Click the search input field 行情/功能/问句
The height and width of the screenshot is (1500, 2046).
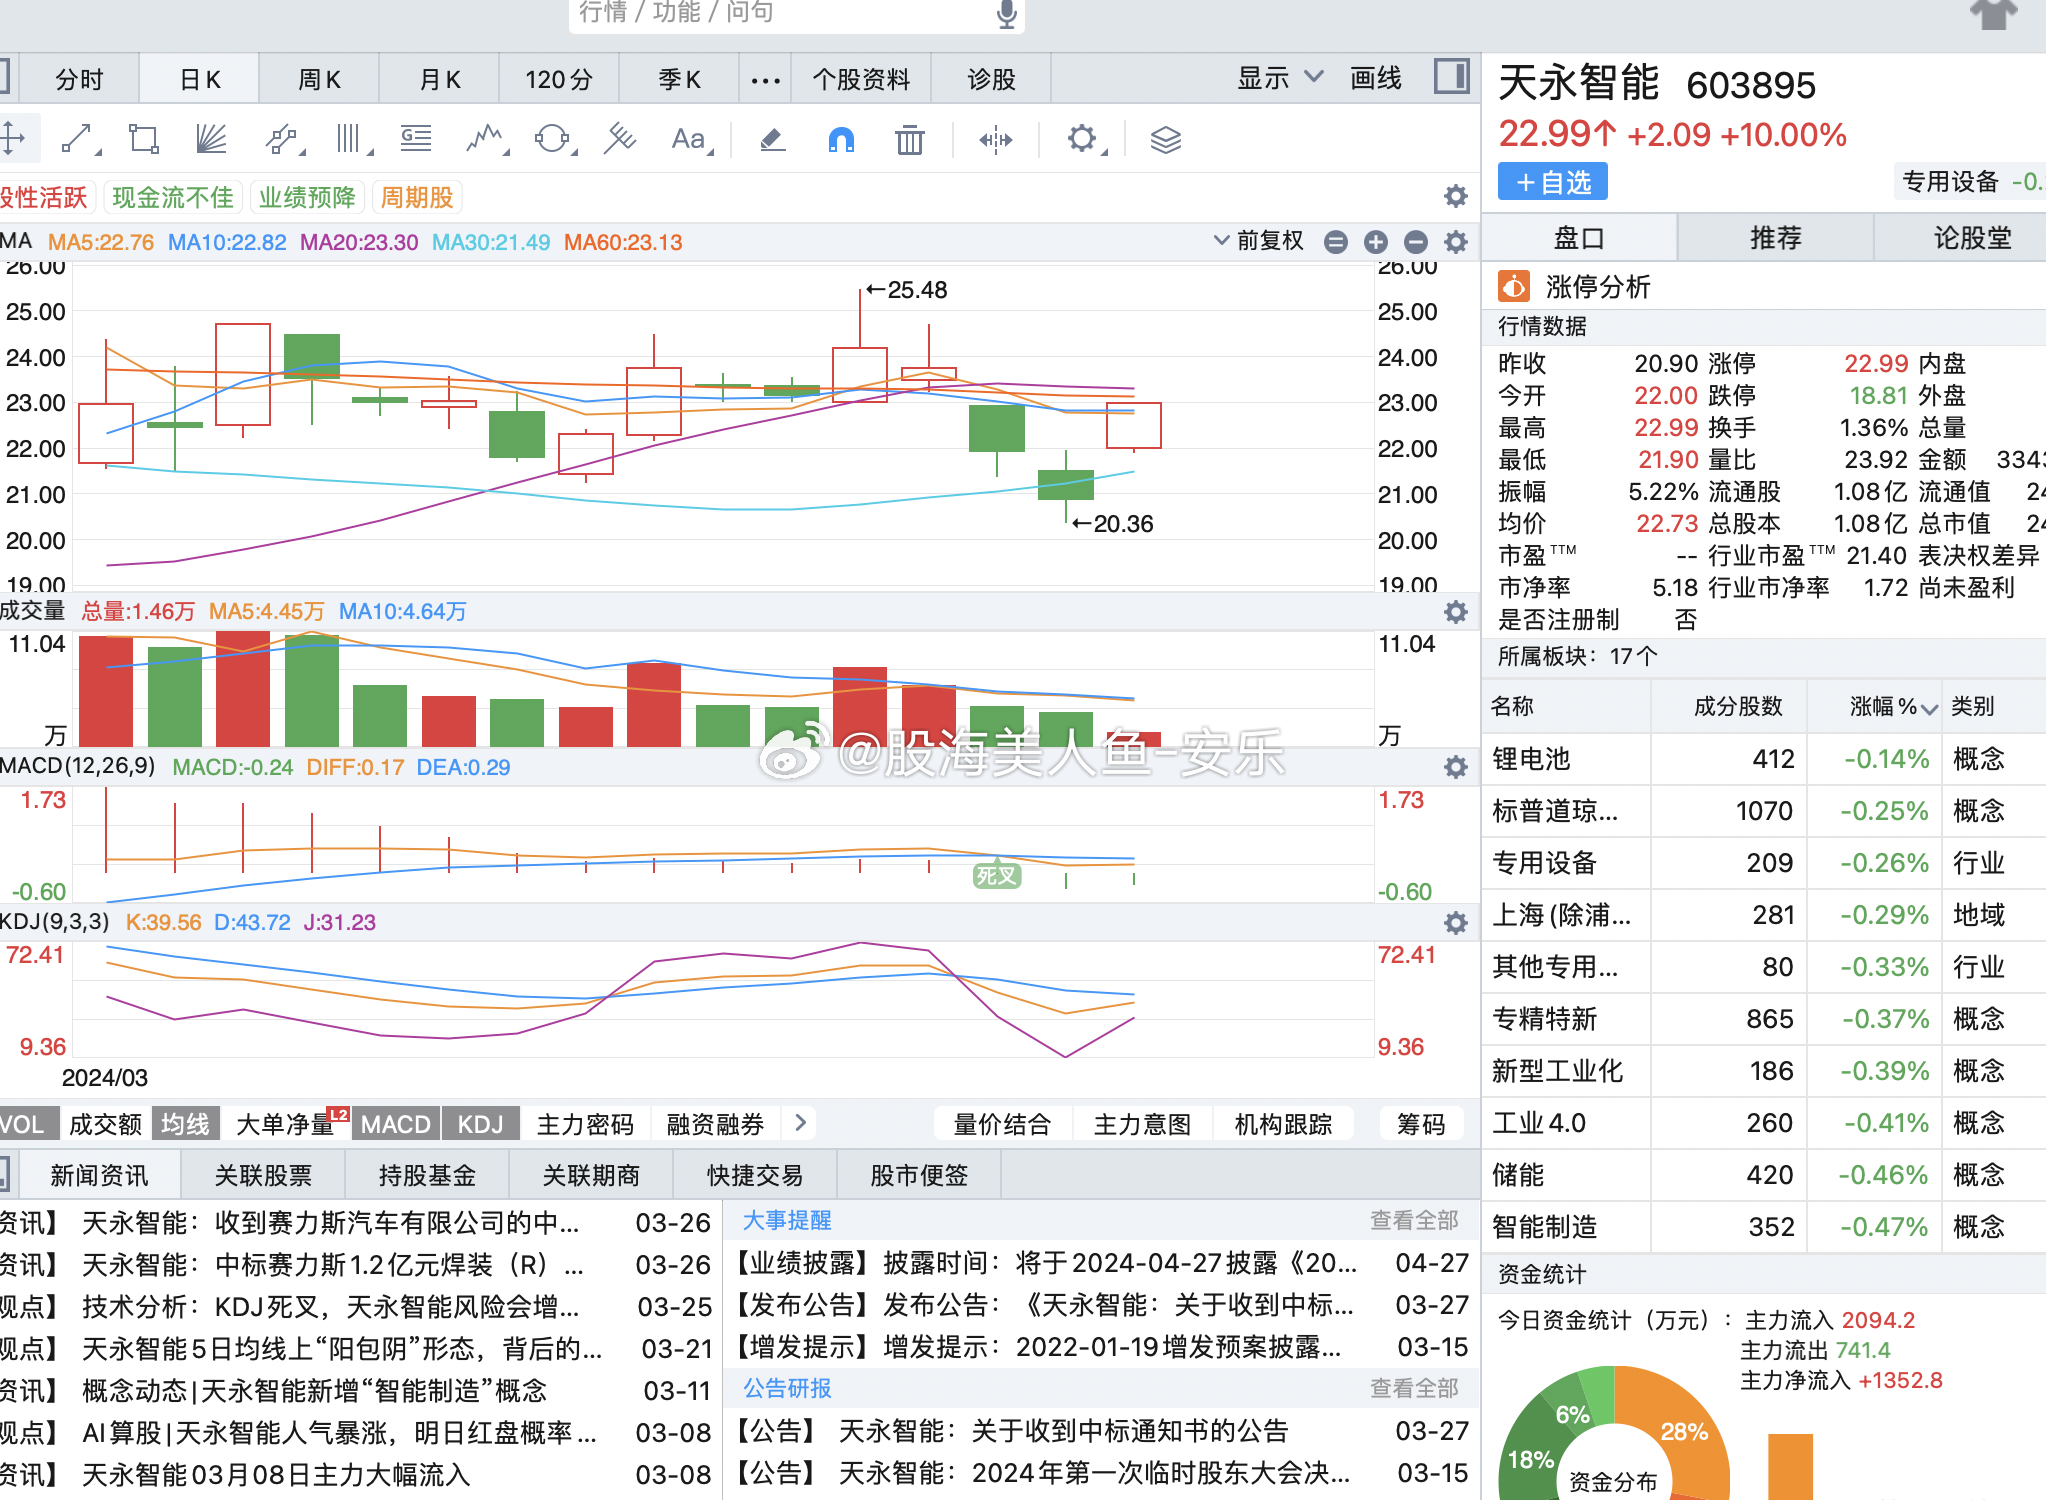tap(780, 14)
